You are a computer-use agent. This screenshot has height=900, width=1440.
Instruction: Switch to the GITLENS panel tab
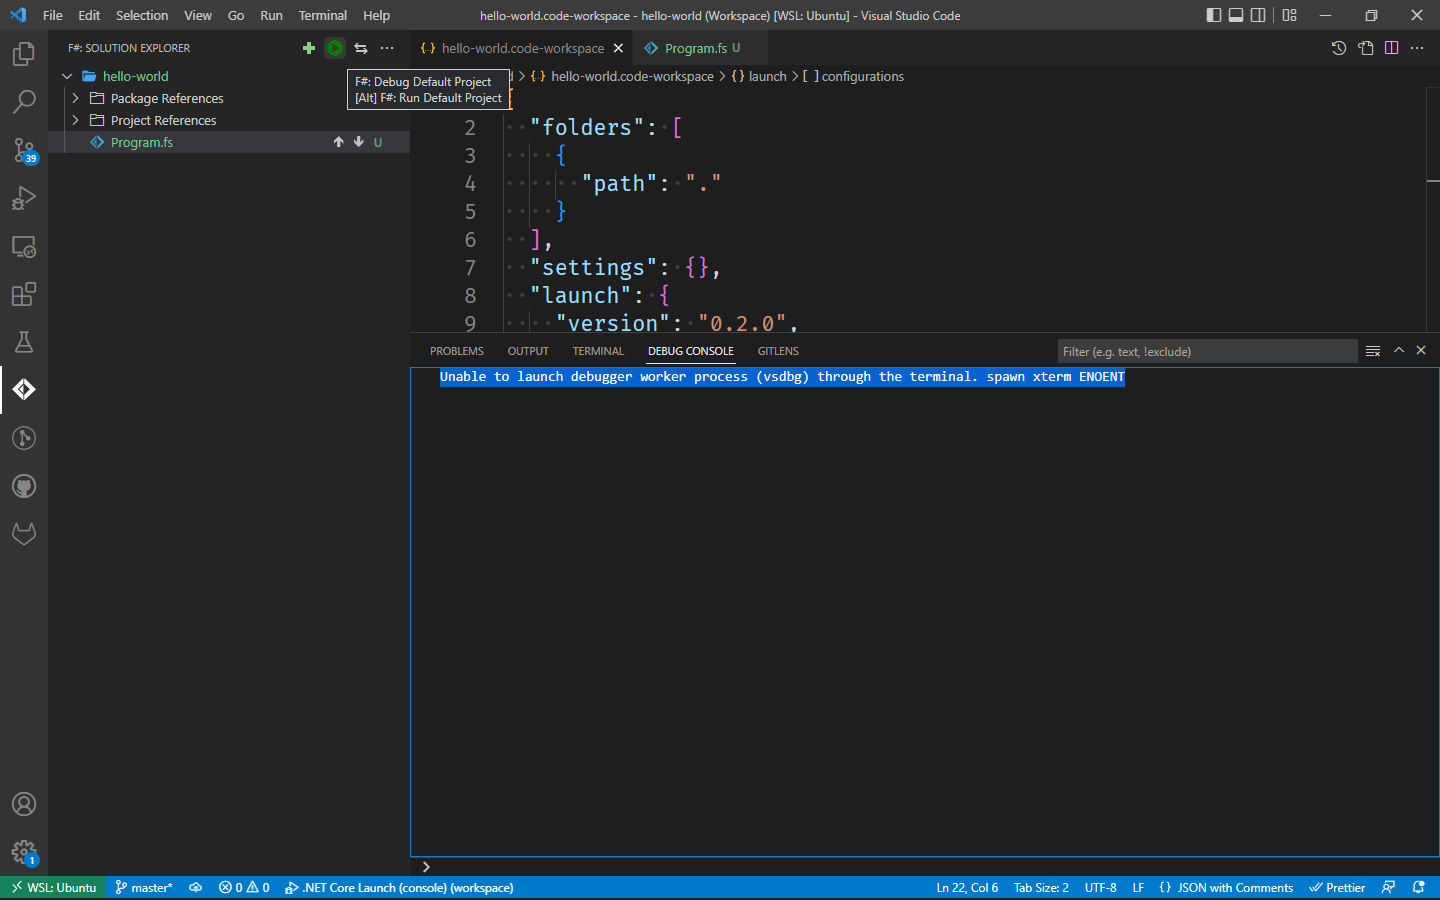coord(778,351)
